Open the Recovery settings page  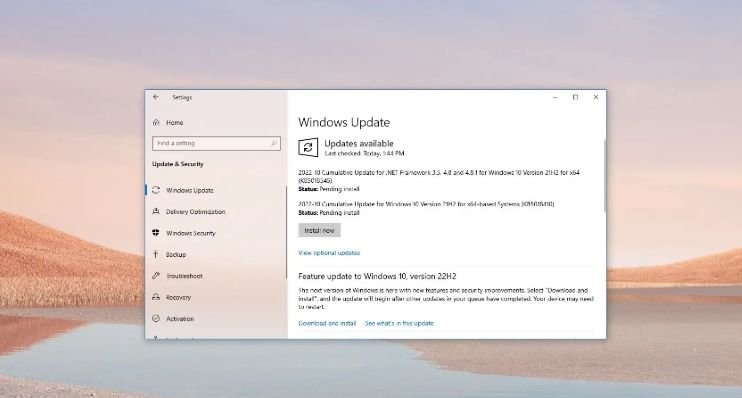tap(178, 298)
